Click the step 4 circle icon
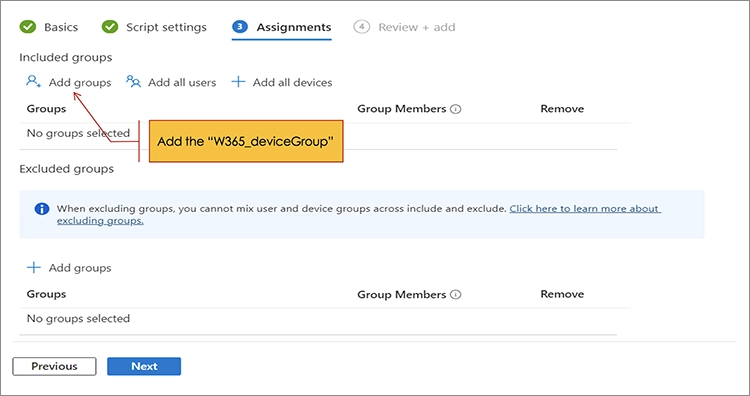Viewport: 750px width, 396px height. click(x=361, y=27)
